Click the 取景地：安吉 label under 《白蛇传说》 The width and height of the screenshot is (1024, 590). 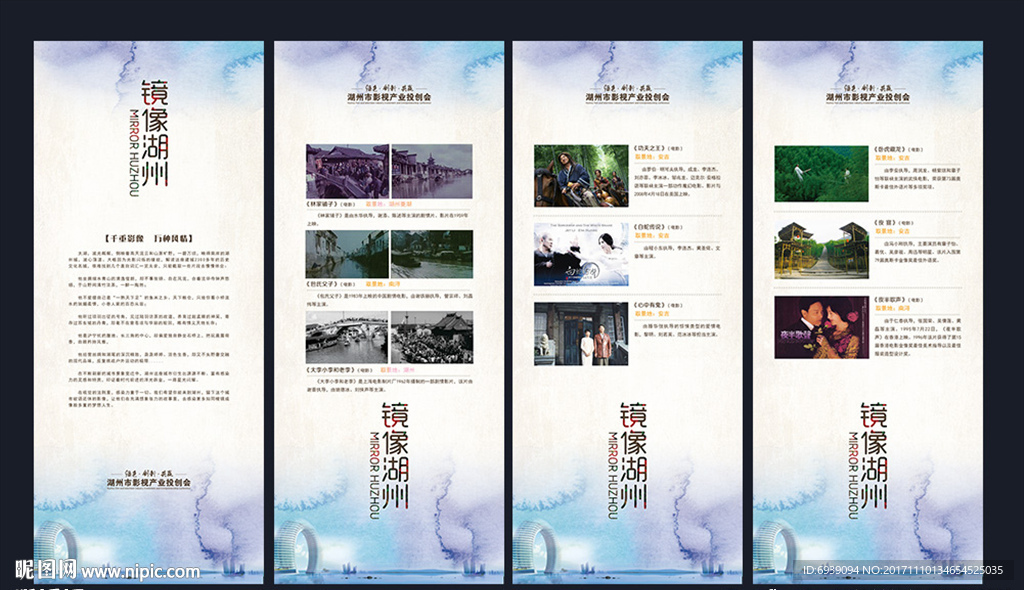point(652,235)
